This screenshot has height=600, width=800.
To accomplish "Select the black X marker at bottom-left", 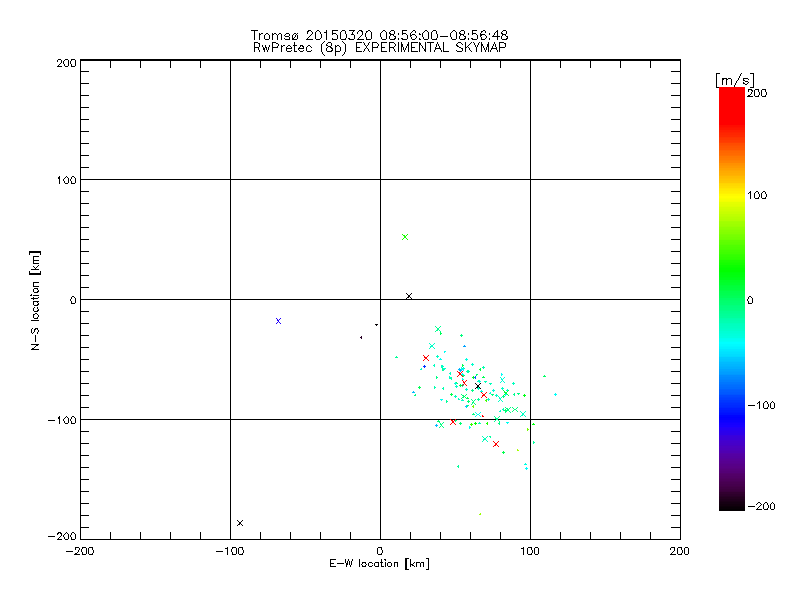I will point(240,523).
